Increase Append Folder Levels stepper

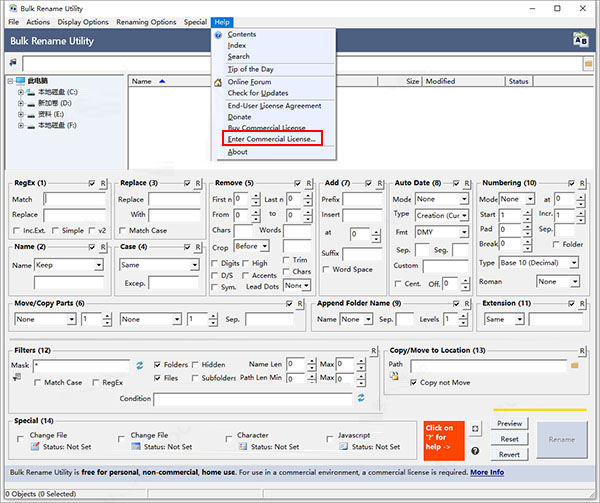tap(463, 316)
